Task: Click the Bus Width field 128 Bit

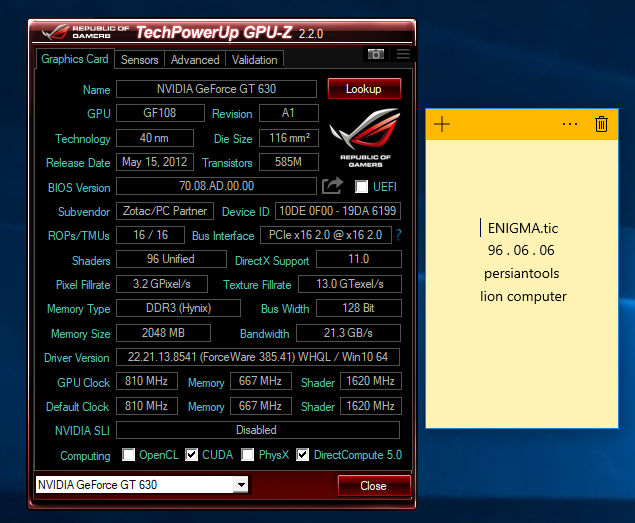Action: [x=359, y=308]
